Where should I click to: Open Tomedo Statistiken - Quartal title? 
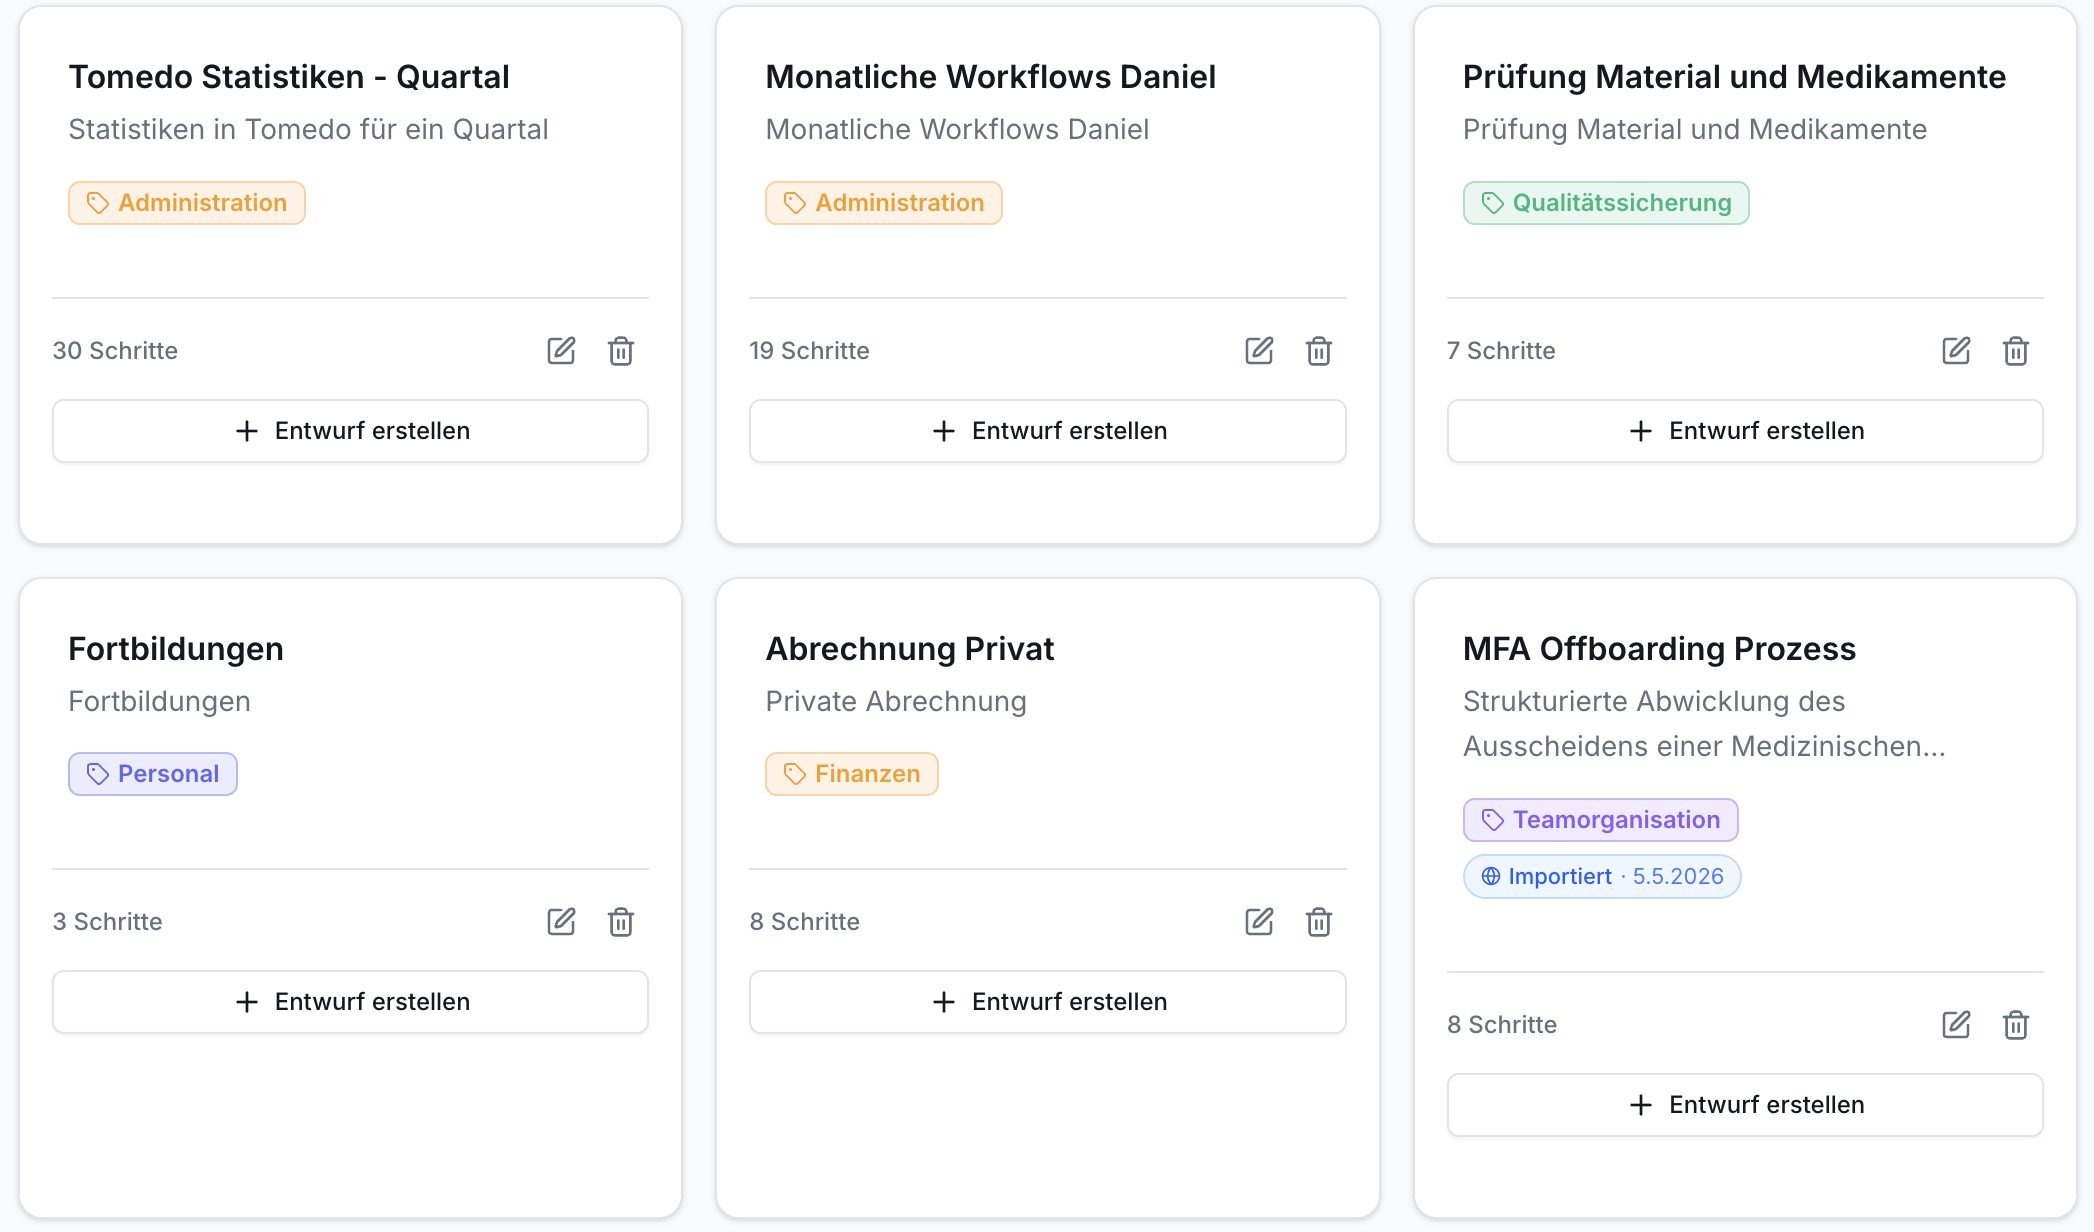coord(289,77)
